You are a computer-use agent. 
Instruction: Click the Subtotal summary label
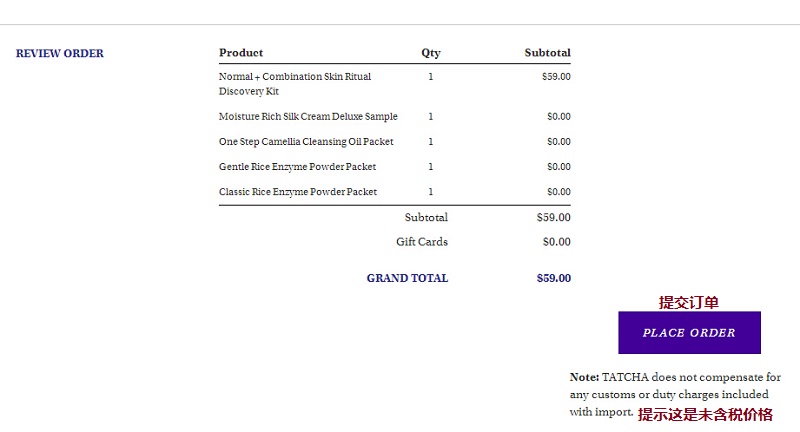426,217
